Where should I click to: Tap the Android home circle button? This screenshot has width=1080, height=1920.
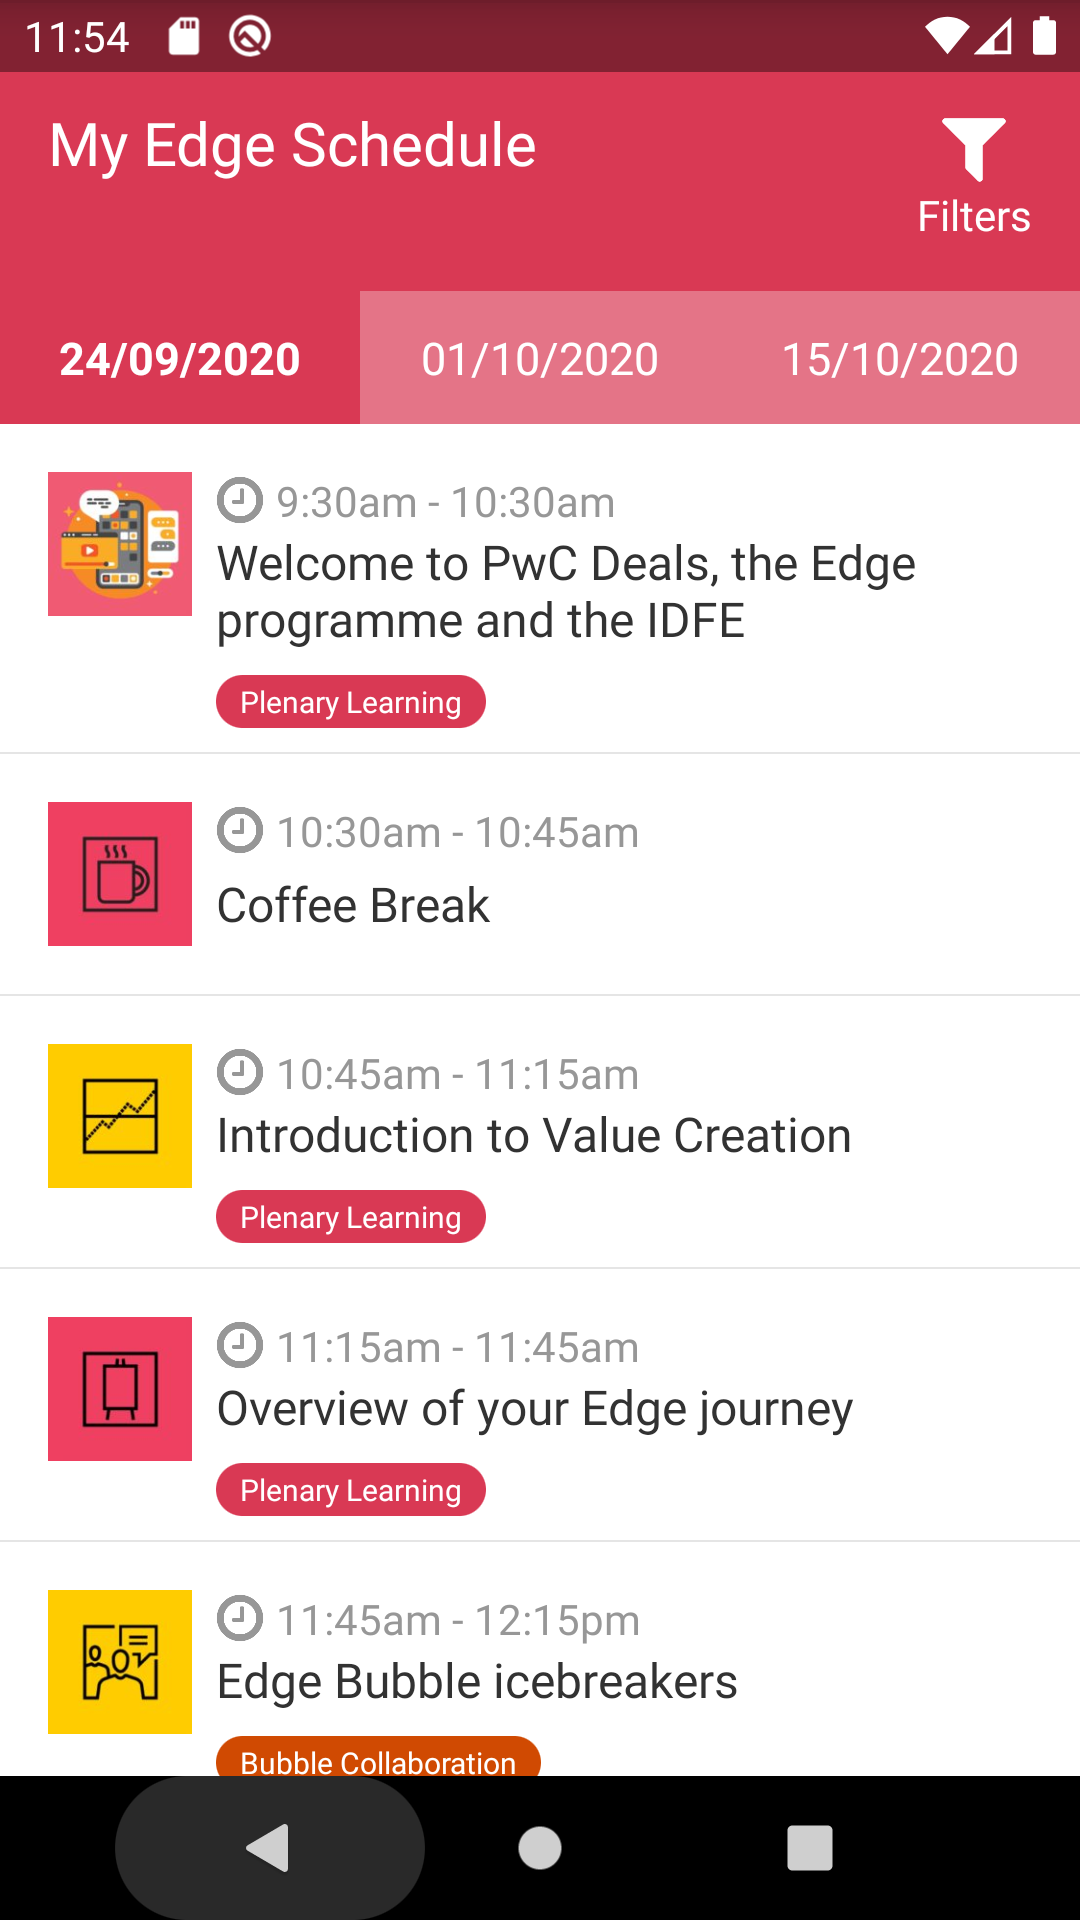coord(540,1848)
